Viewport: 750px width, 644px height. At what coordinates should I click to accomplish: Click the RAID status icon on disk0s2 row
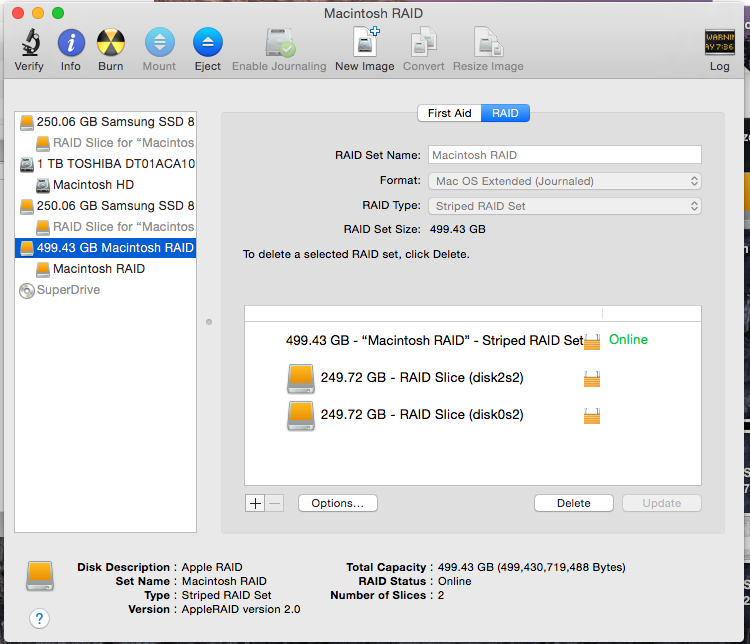[592, 416]
